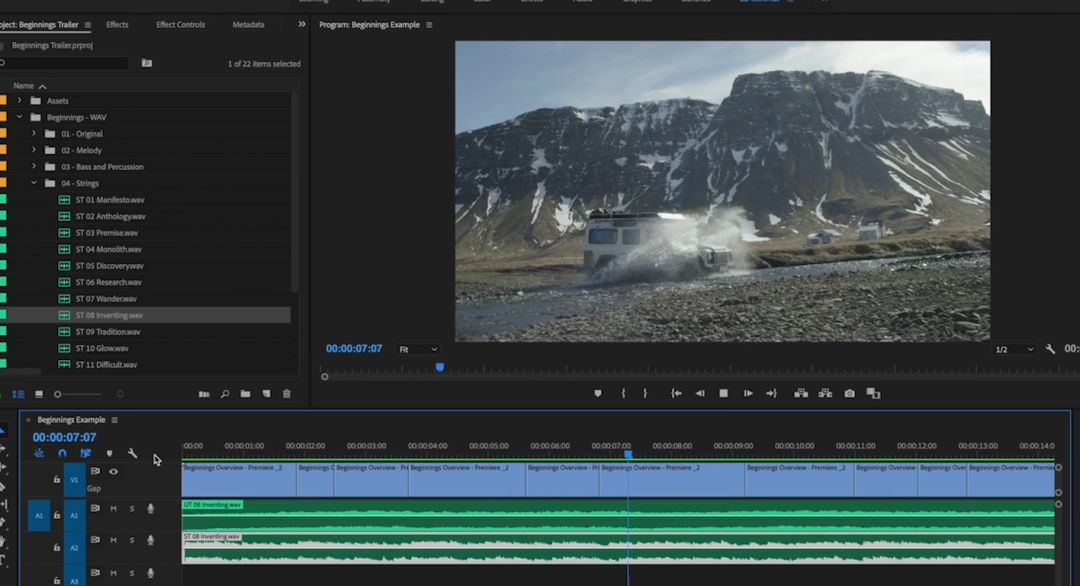Add a marker in the Program monitor
Image resolution: width=1080 pixels, height=586 pixels.
598,394
